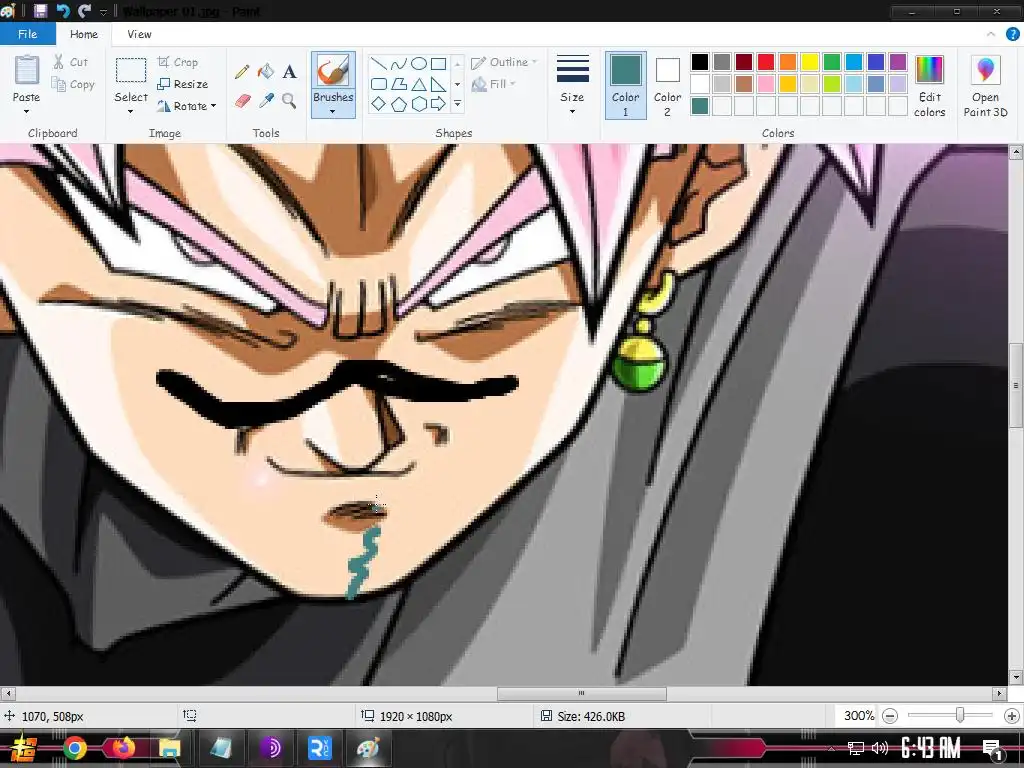The width and height of the screenshot is (1024, 768).
Task: Select the Magnifier tool
Action: 289,101
